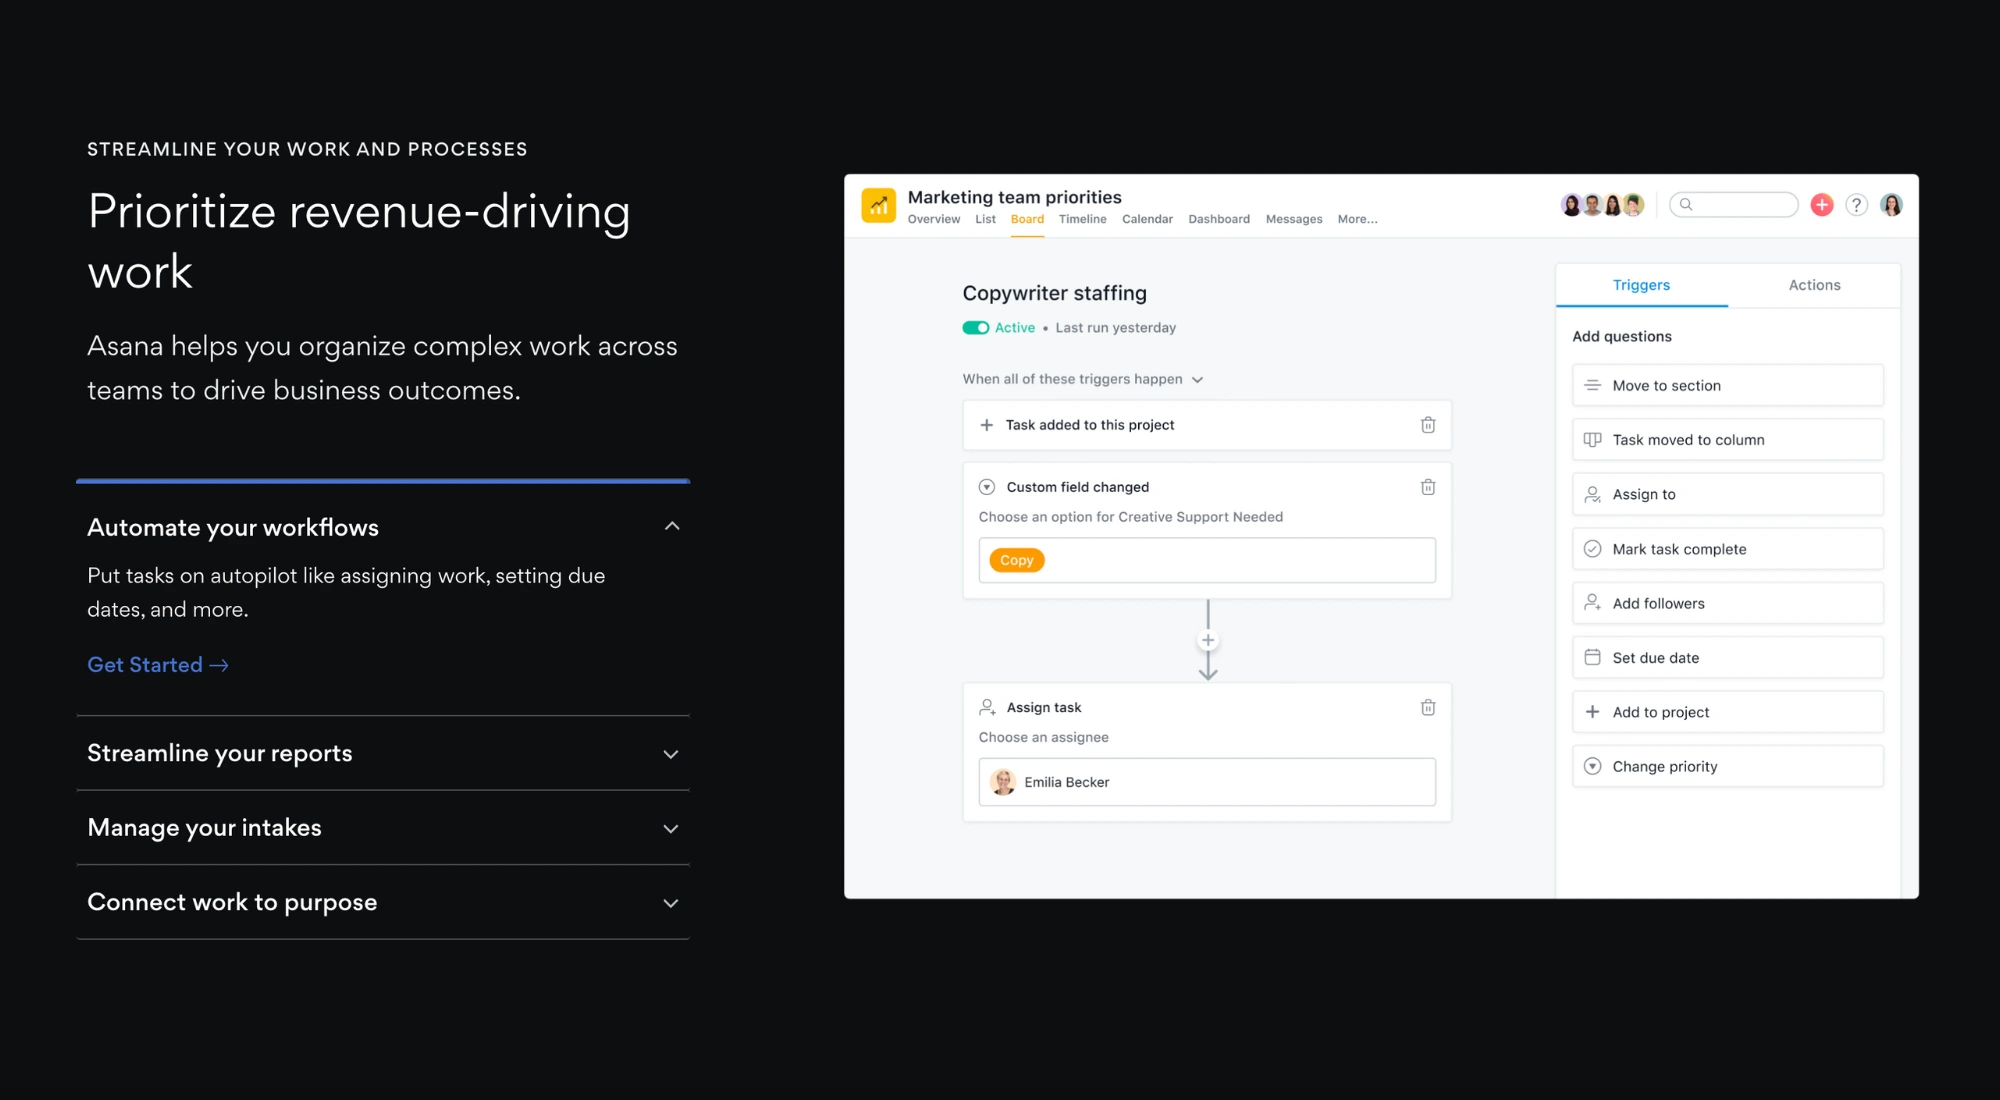The width and height of the screenshot is (2000, 1100).
Task: Toggle the Streamline your reports section
Action: click(387, 753)
